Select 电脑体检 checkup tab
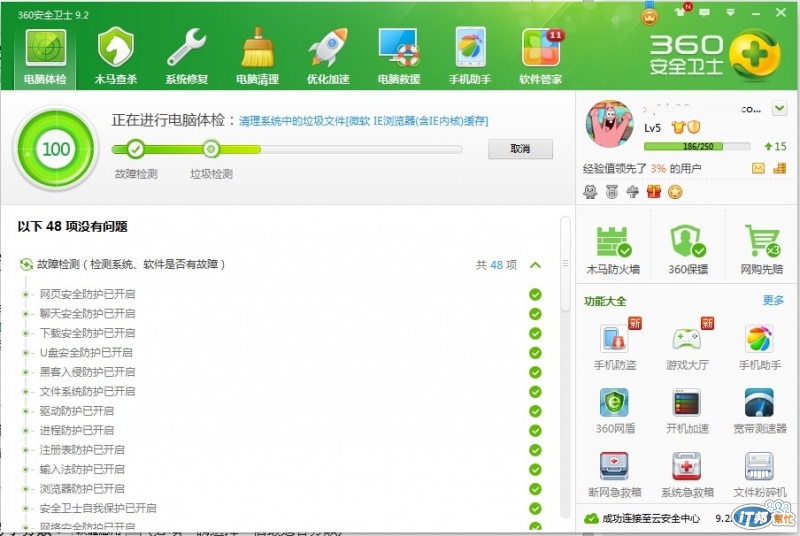Viewport: 800px width, 536px height. point(45,56)
